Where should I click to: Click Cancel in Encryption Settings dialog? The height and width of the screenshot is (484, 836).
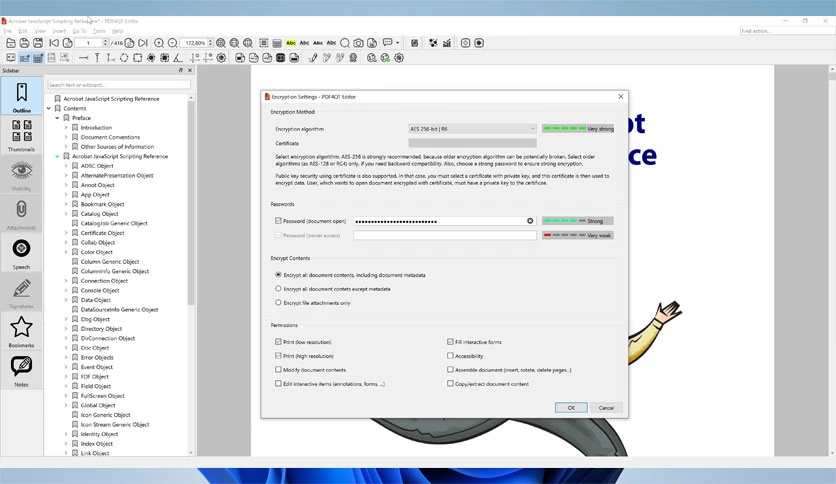tap(606, 408)
